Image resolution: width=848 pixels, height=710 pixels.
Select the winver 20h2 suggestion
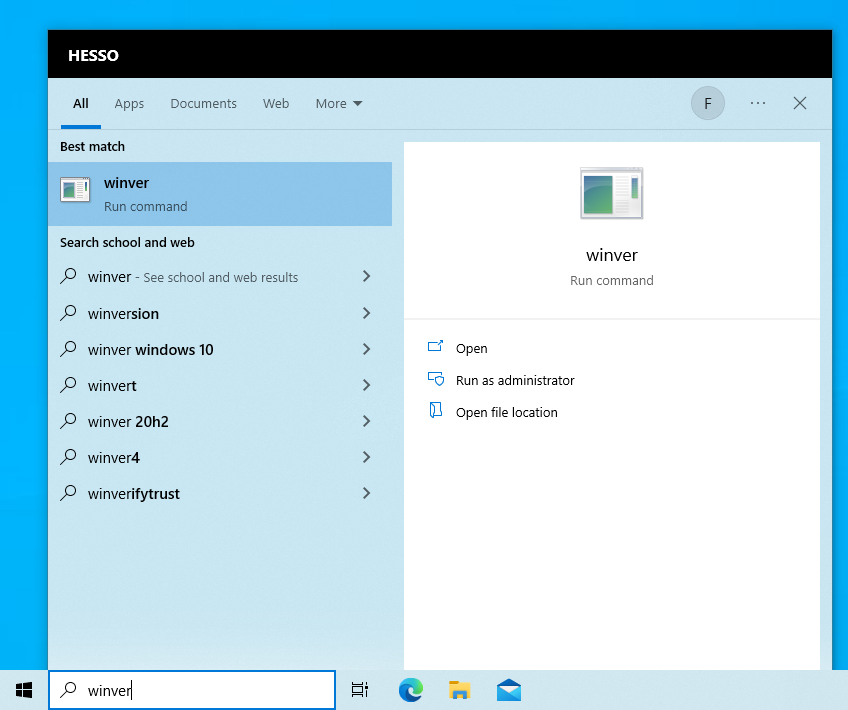click(x=220, y=421)
